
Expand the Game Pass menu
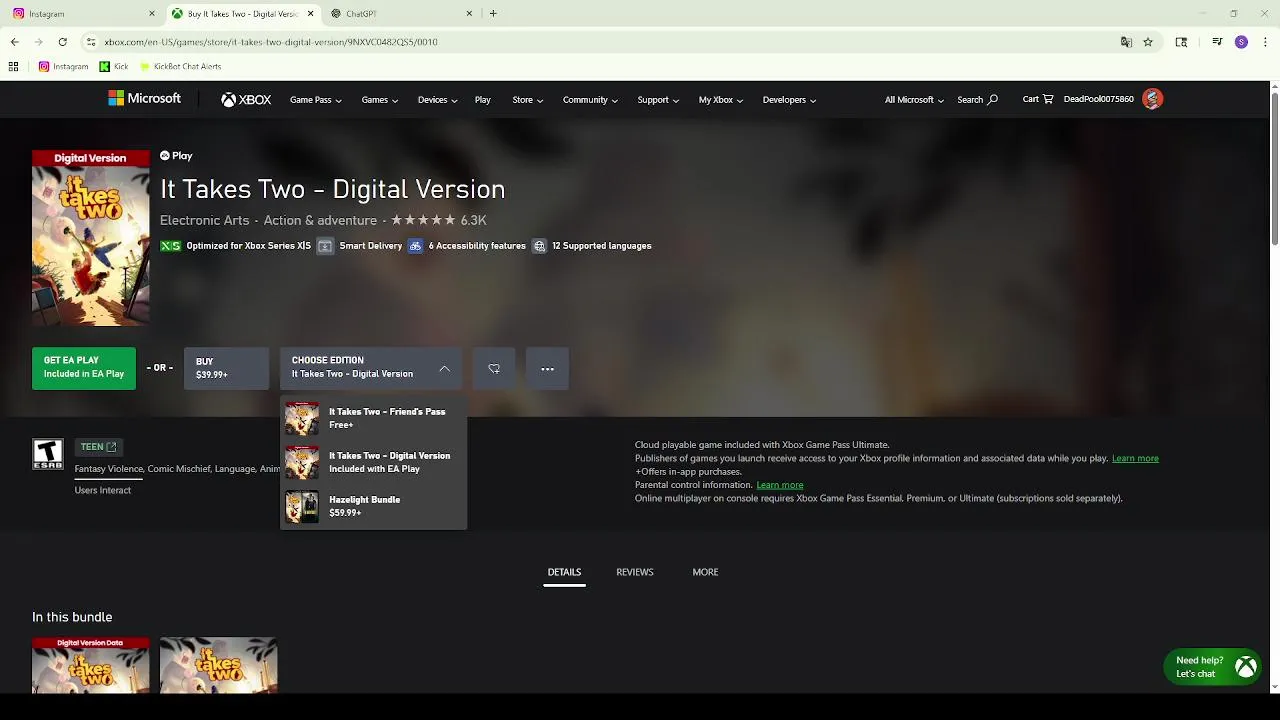click(x=316, y=100)
